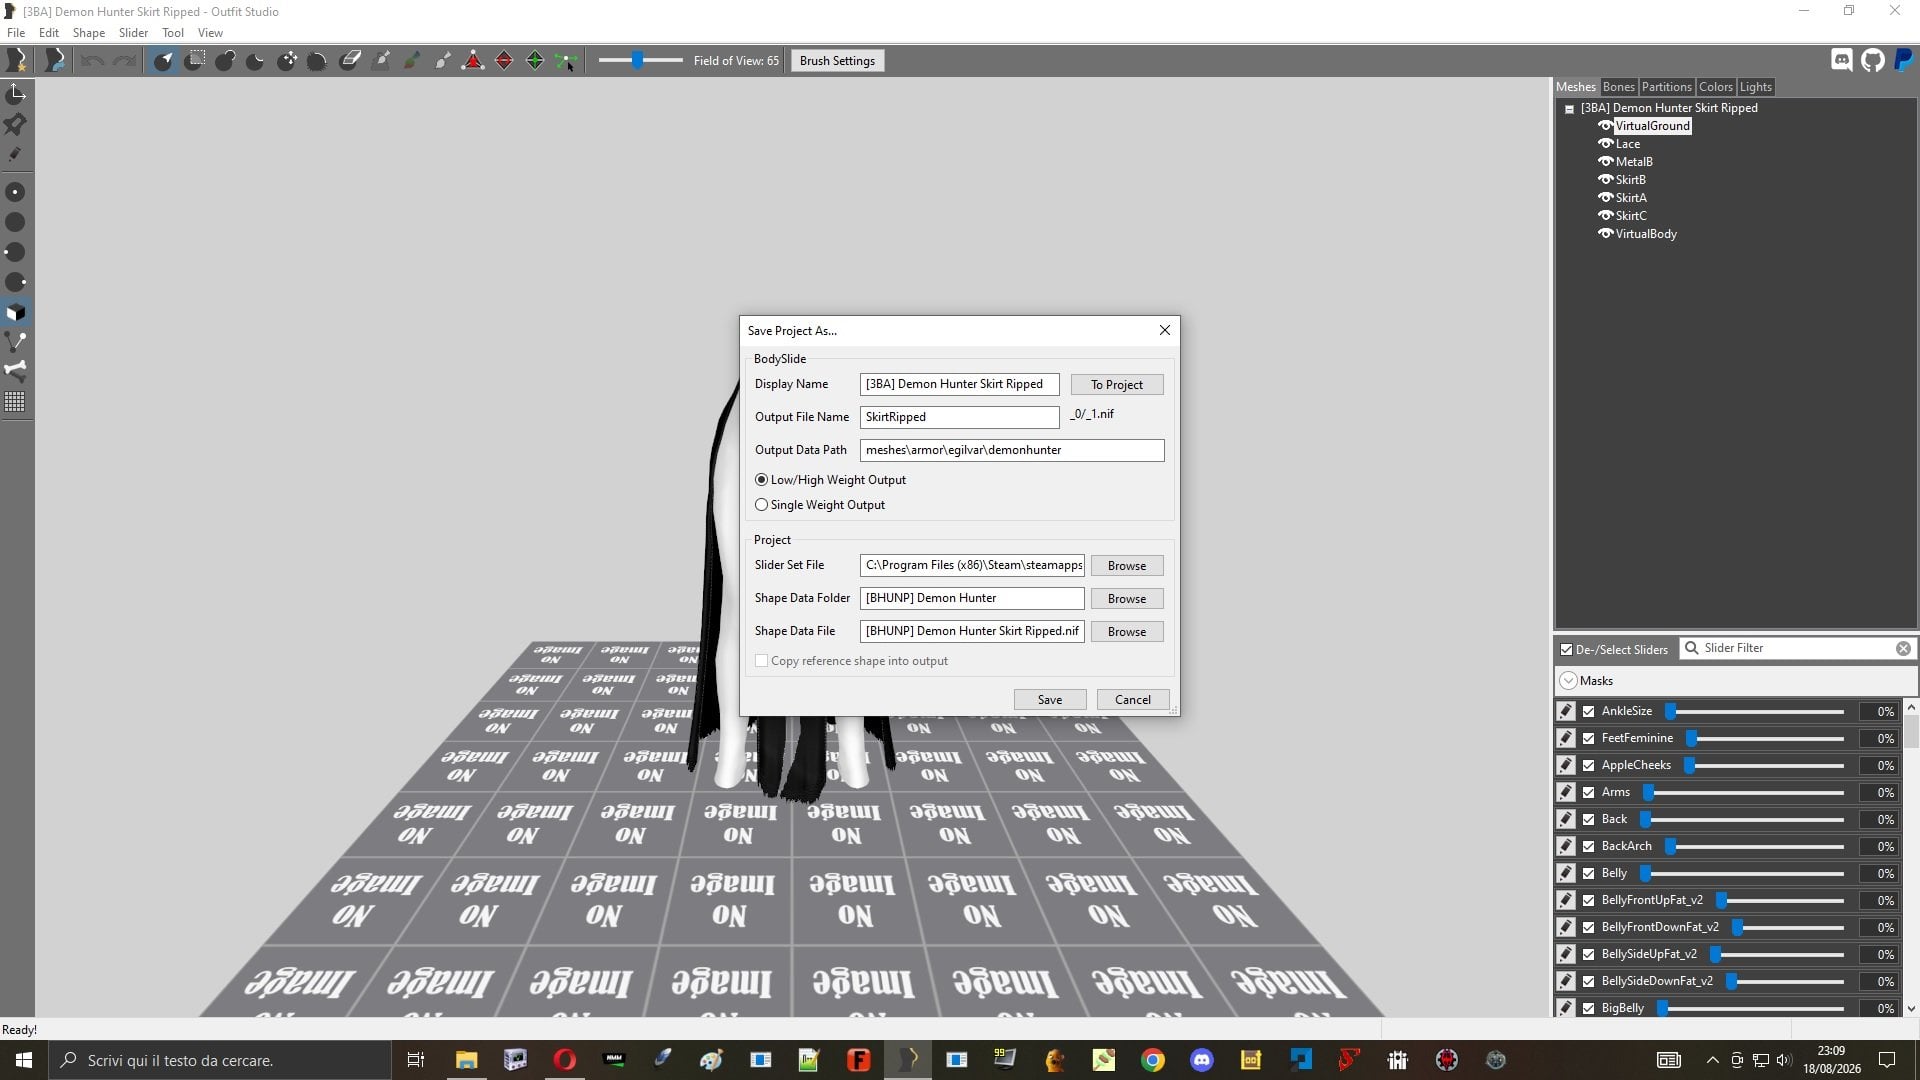This screenshot has height=1080, width=1920.
Task: Open the PayPal donate icon
Action: (1903, 60)
